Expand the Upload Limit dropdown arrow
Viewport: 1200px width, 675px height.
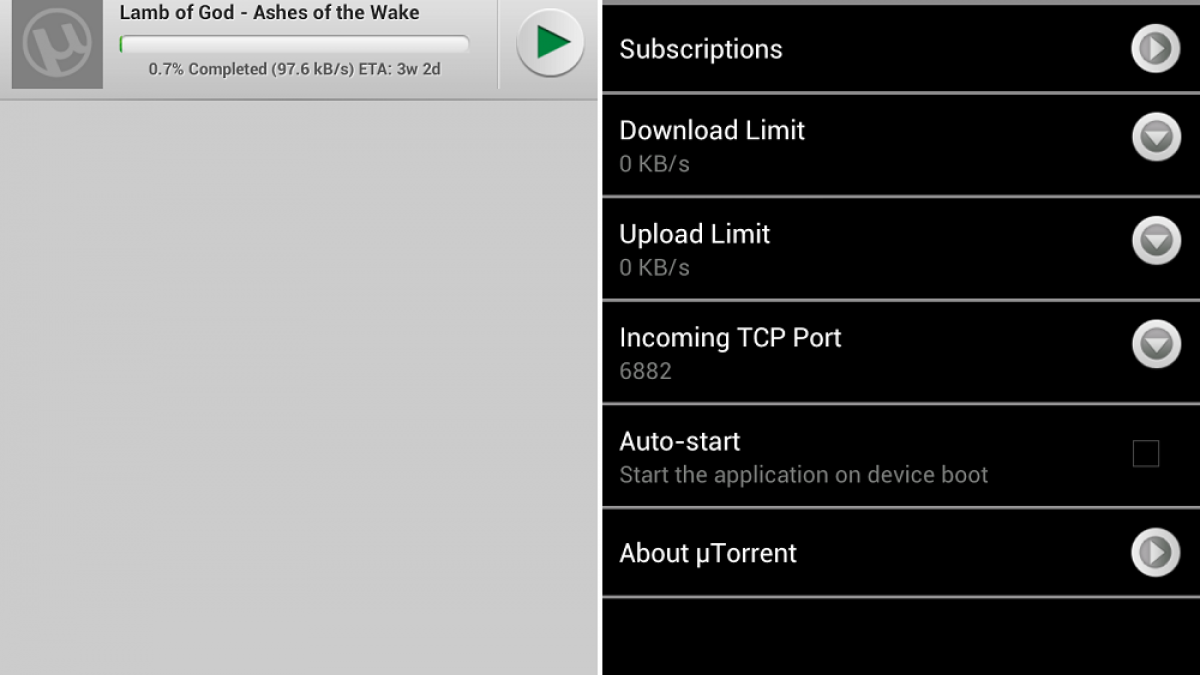pos(1156,241)
